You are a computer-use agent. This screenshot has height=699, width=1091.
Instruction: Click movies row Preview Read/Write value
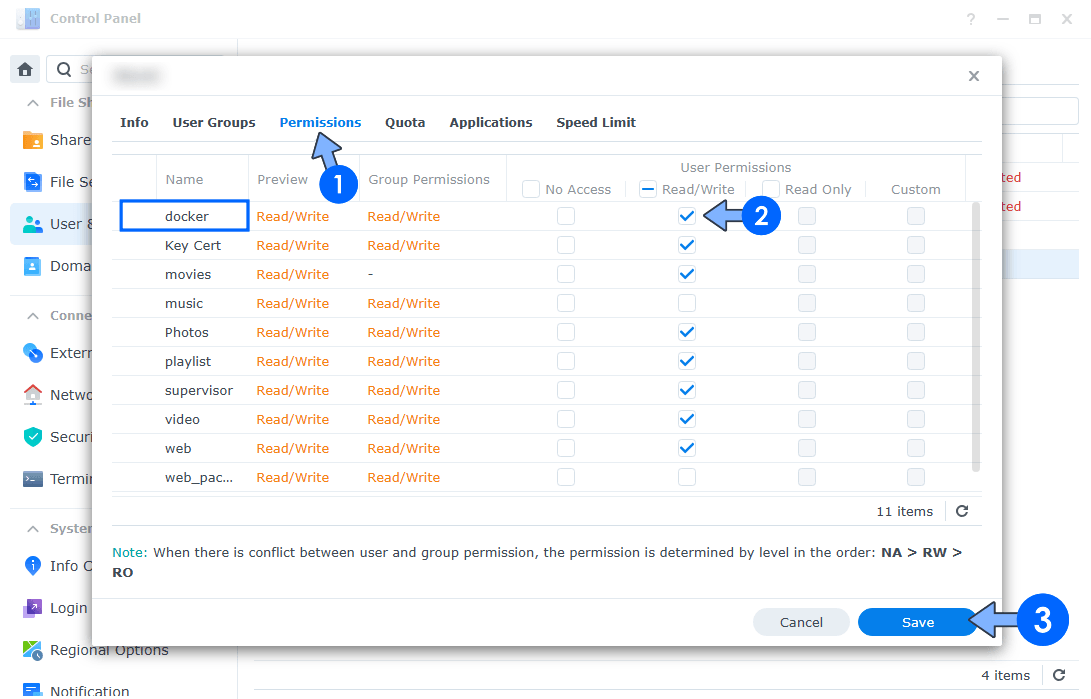coord(292,274)
